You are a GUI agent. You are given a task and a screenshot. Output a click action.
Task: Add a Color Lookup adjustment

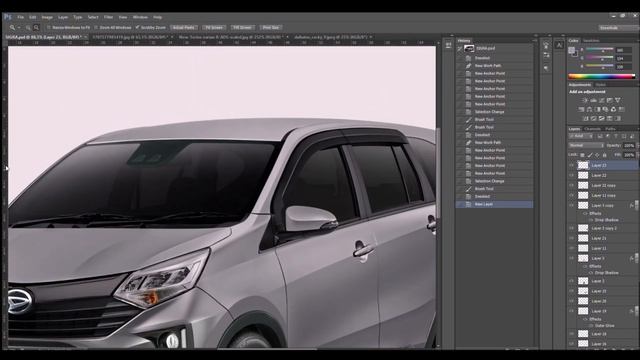[621, 109]
